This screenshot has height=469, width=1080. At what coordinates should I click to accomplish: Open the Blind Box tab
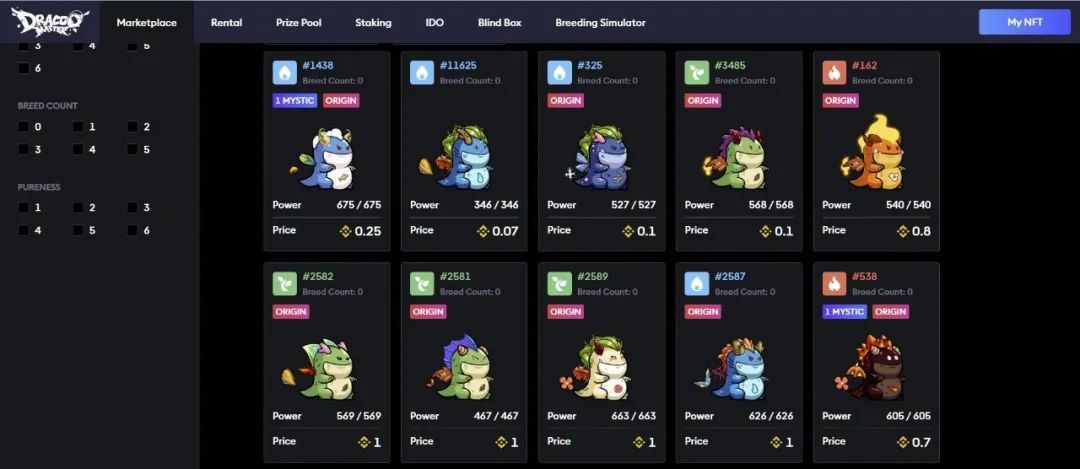[499, 23]
